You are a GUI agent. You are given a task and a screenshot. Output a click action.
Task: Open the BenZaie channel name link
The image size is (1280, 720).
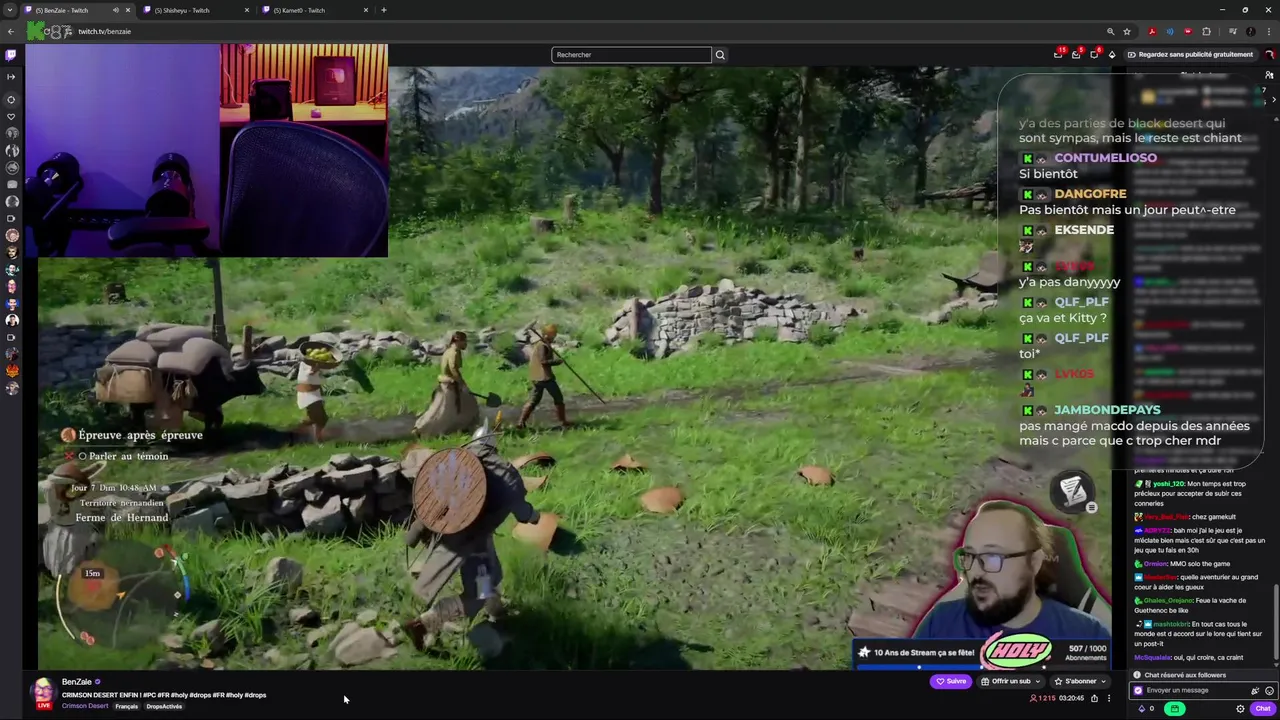click(x=77, y=682)
